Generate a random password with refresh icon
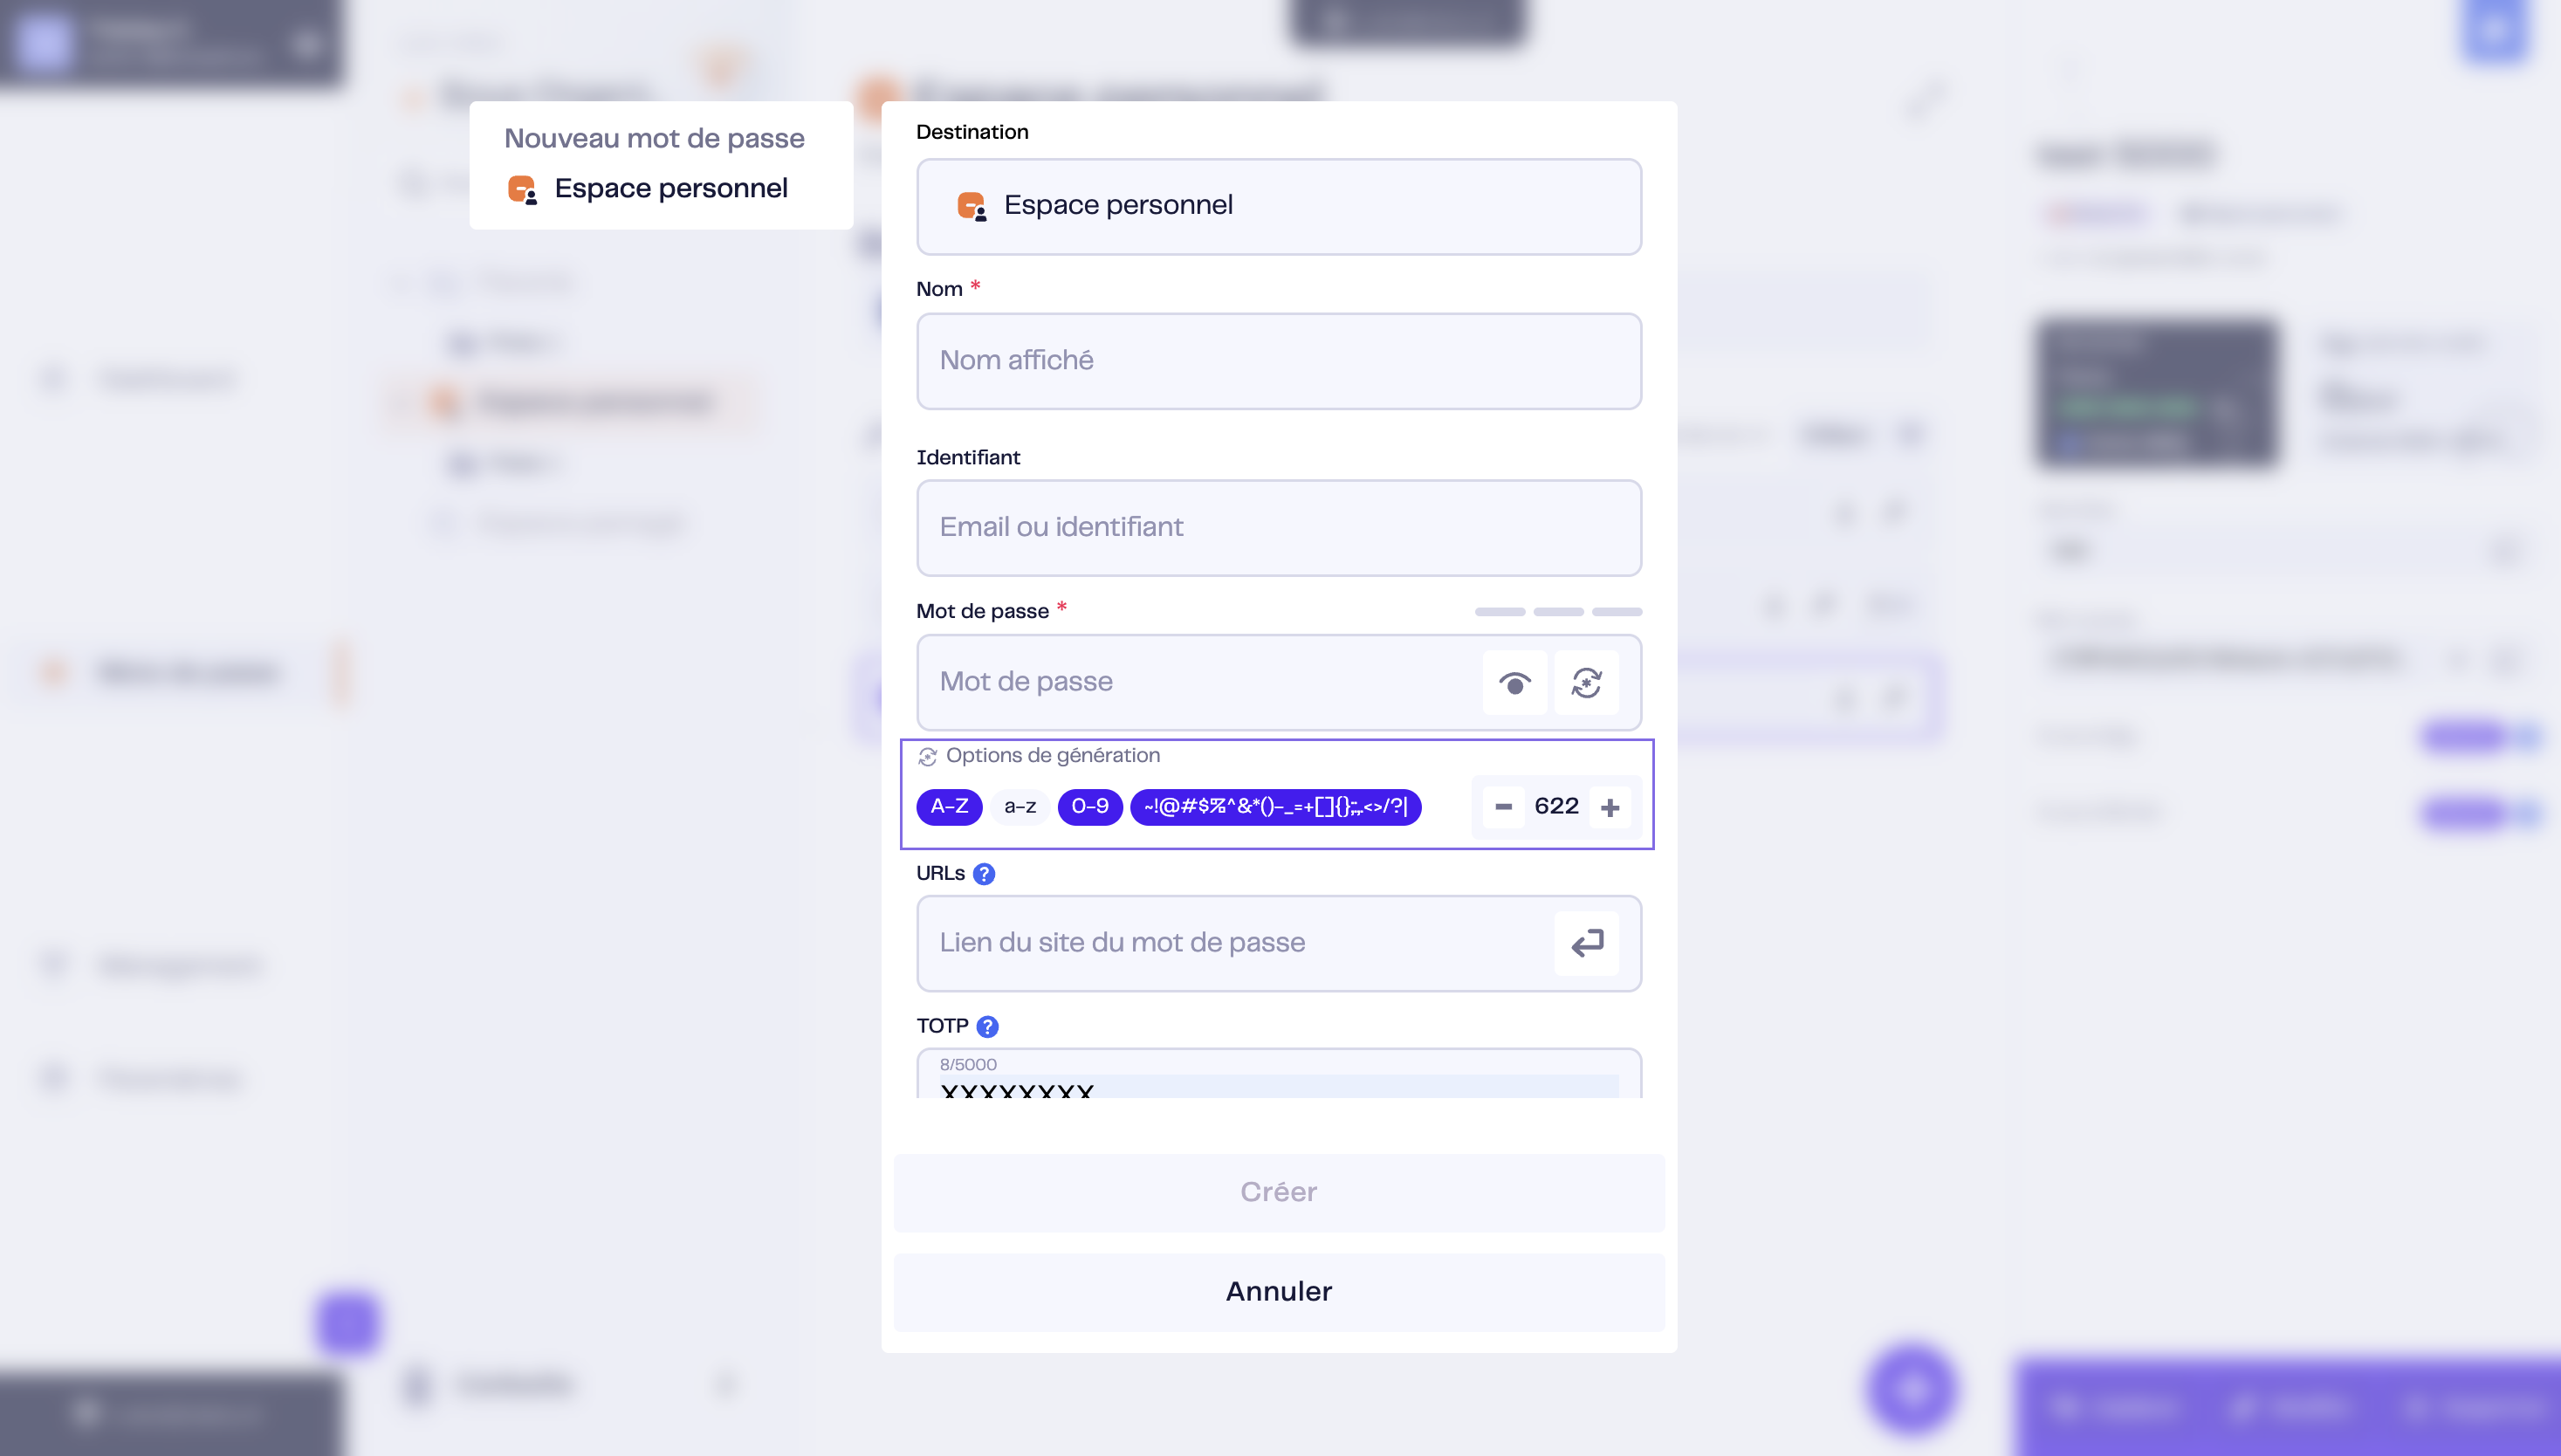The width and height of the screenshot is (2561, 1456). coord(1586,683)
